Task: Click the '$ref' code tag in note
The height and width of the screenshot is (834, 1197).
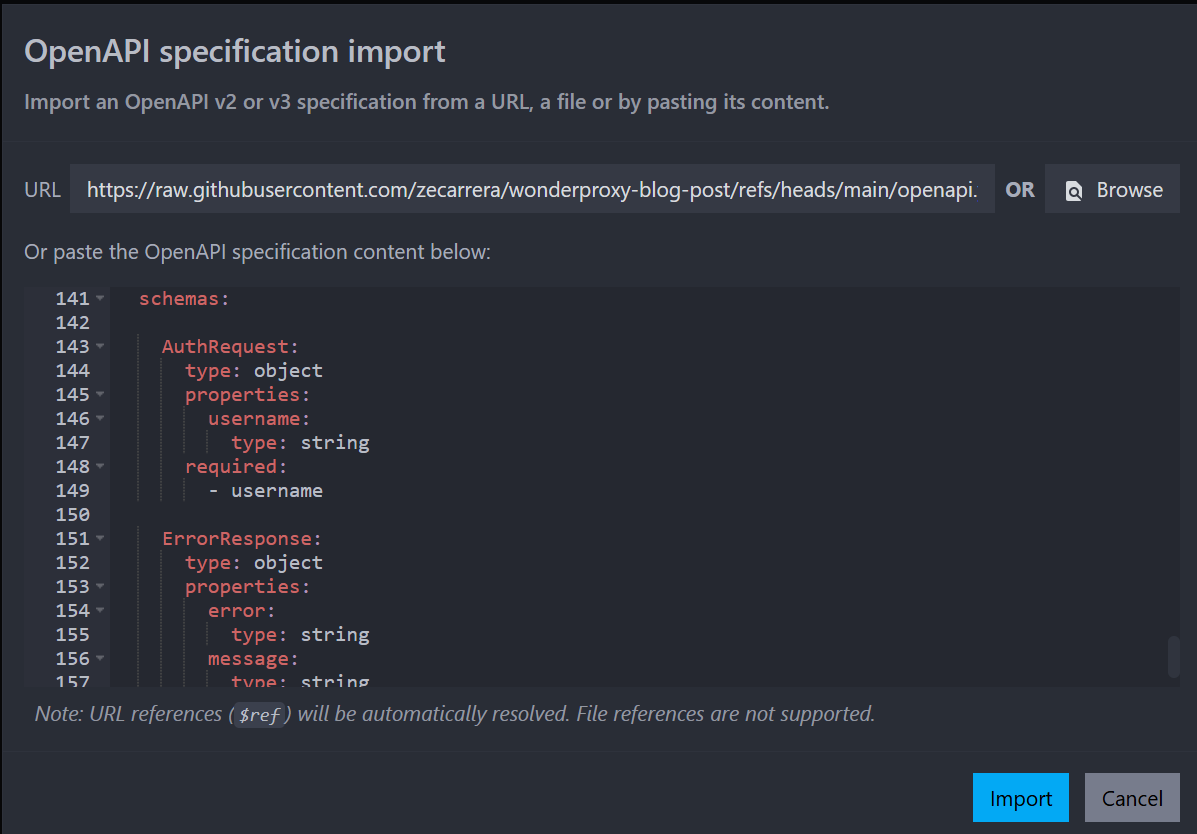Action: (x=259, y=715)
